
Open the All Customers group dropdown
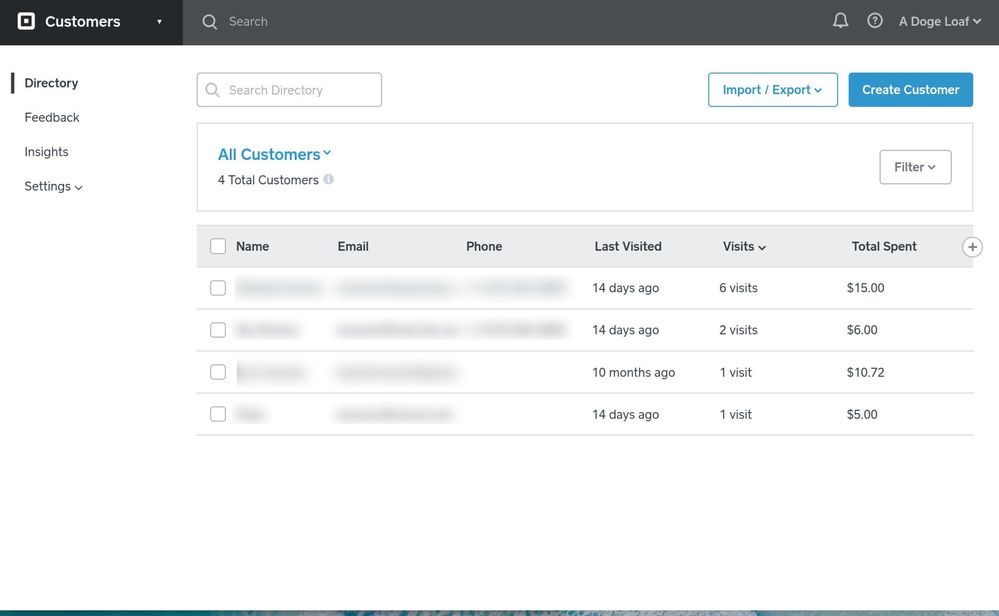click(274, 154)
